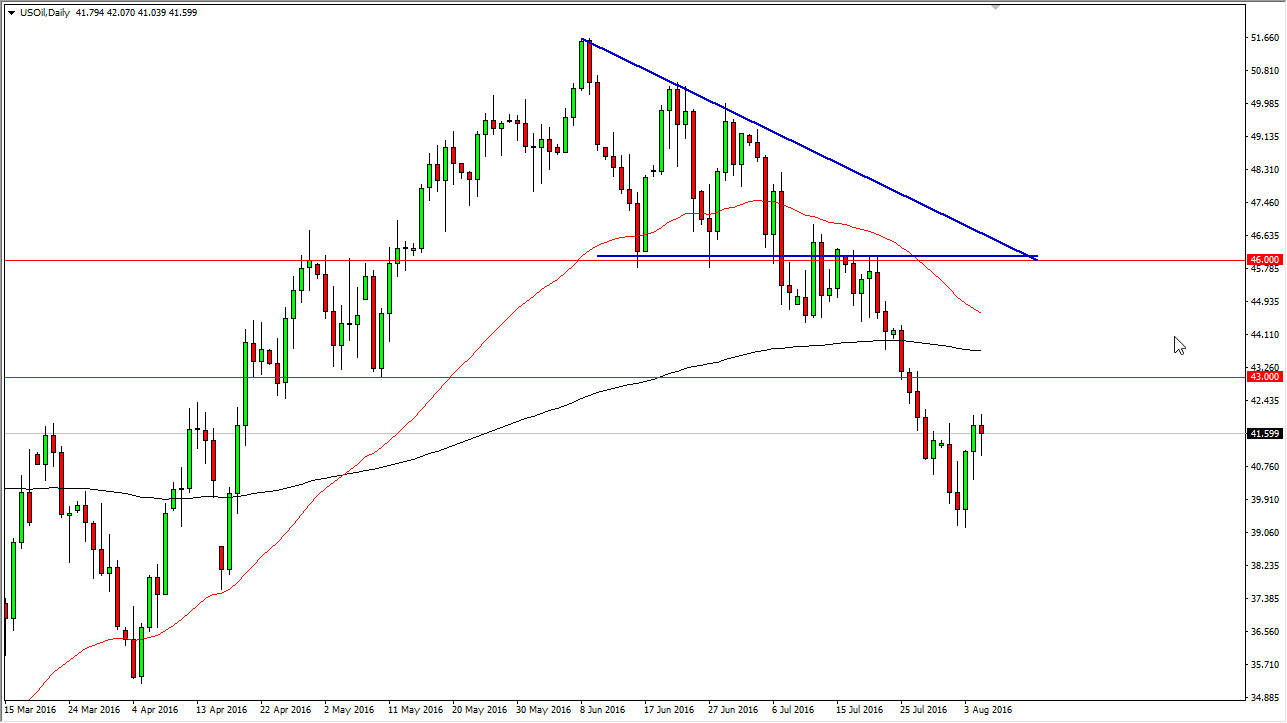Click the "6 Jul 2016" date label
This screenshot has width=1287, height=723.
[x=794, y=709]
